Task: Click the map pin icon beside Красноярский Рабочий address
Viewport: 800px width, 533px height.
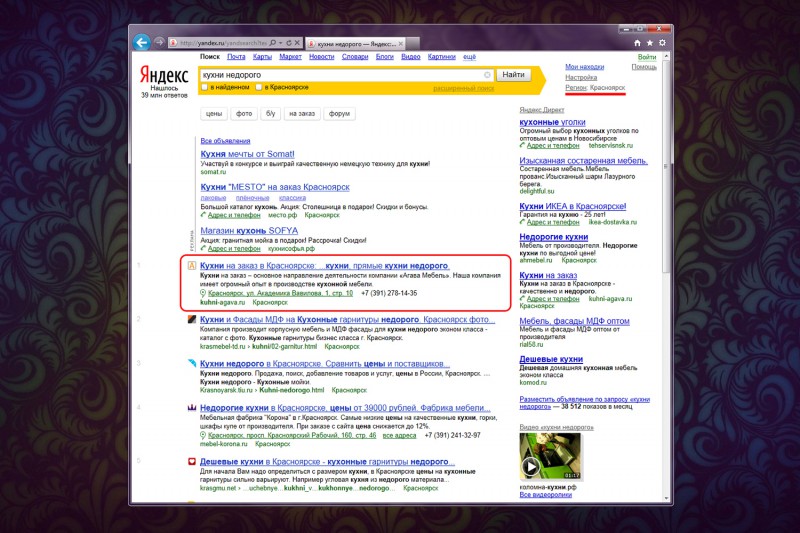Action: tap(203, 436)
